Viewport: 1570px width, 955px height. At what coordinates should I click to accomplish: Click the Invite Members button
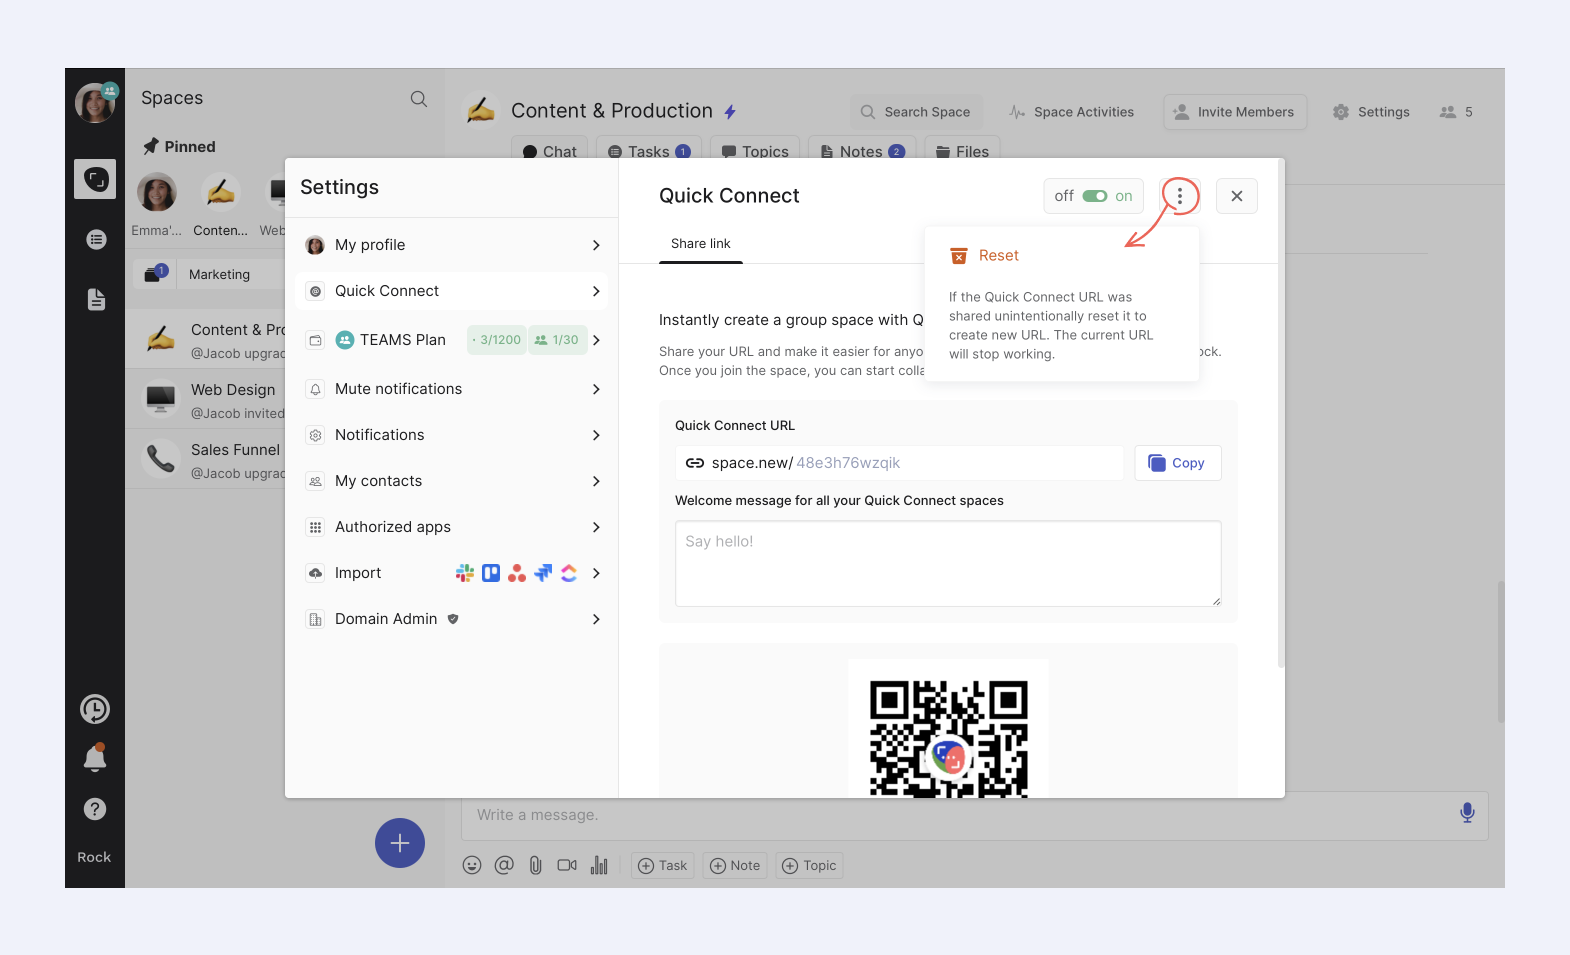(x=1235, y=112)
